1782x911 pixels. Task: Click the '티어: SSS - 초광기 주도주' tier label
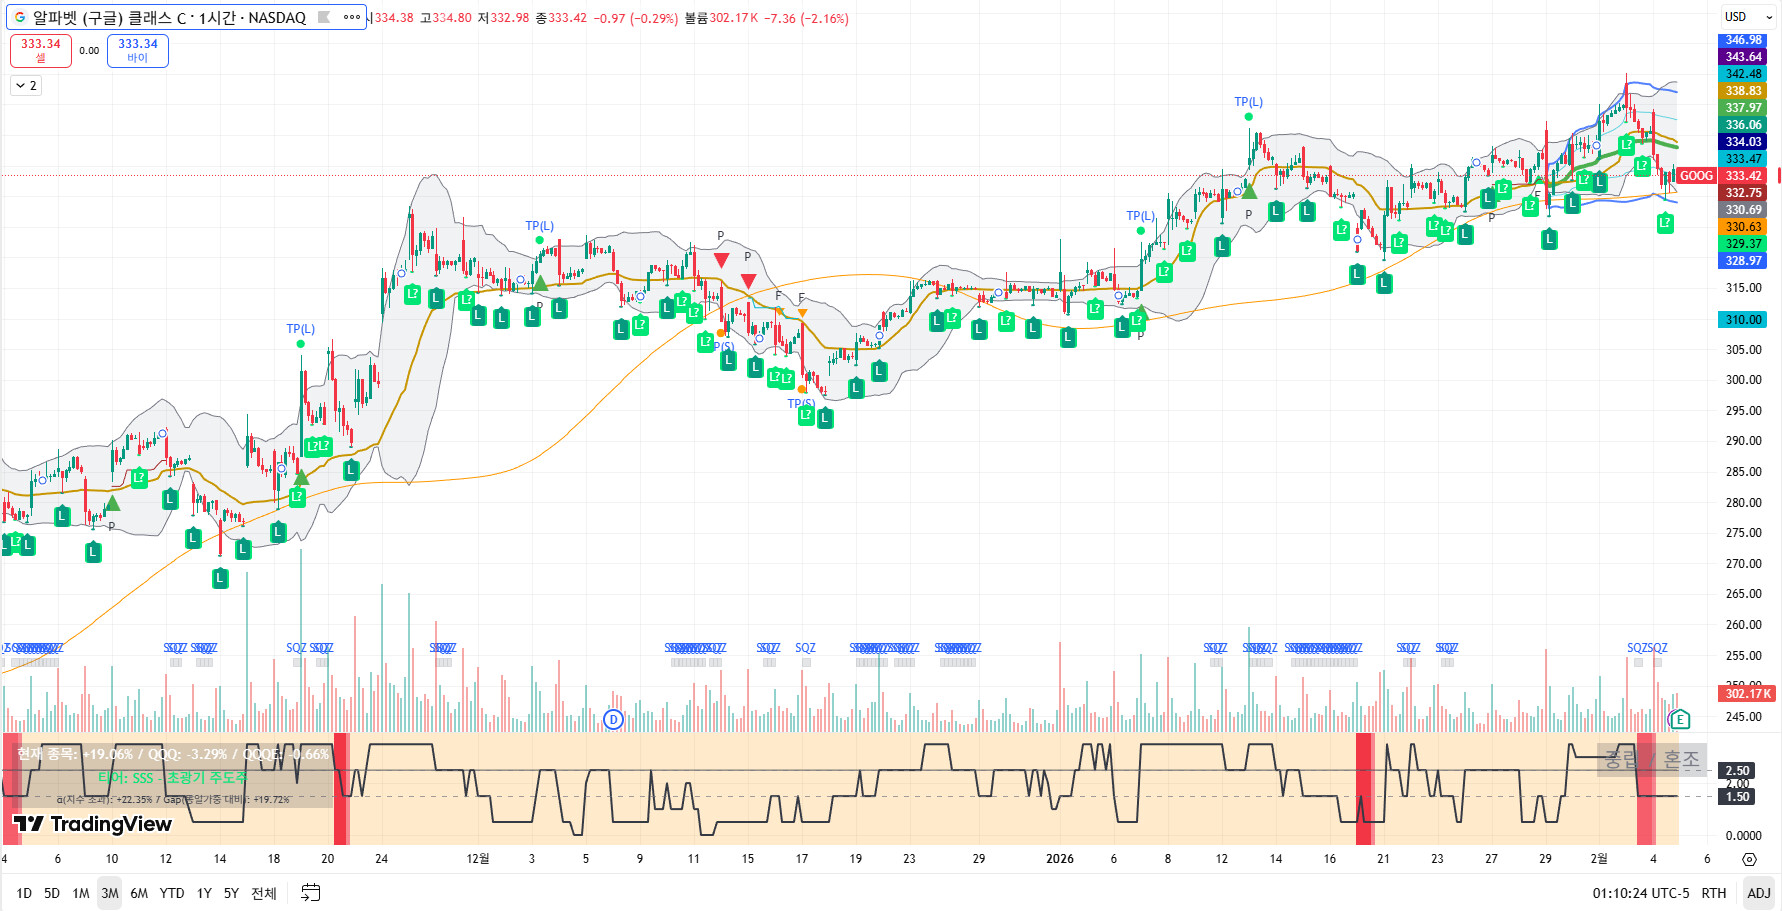[x=172, y=778]
